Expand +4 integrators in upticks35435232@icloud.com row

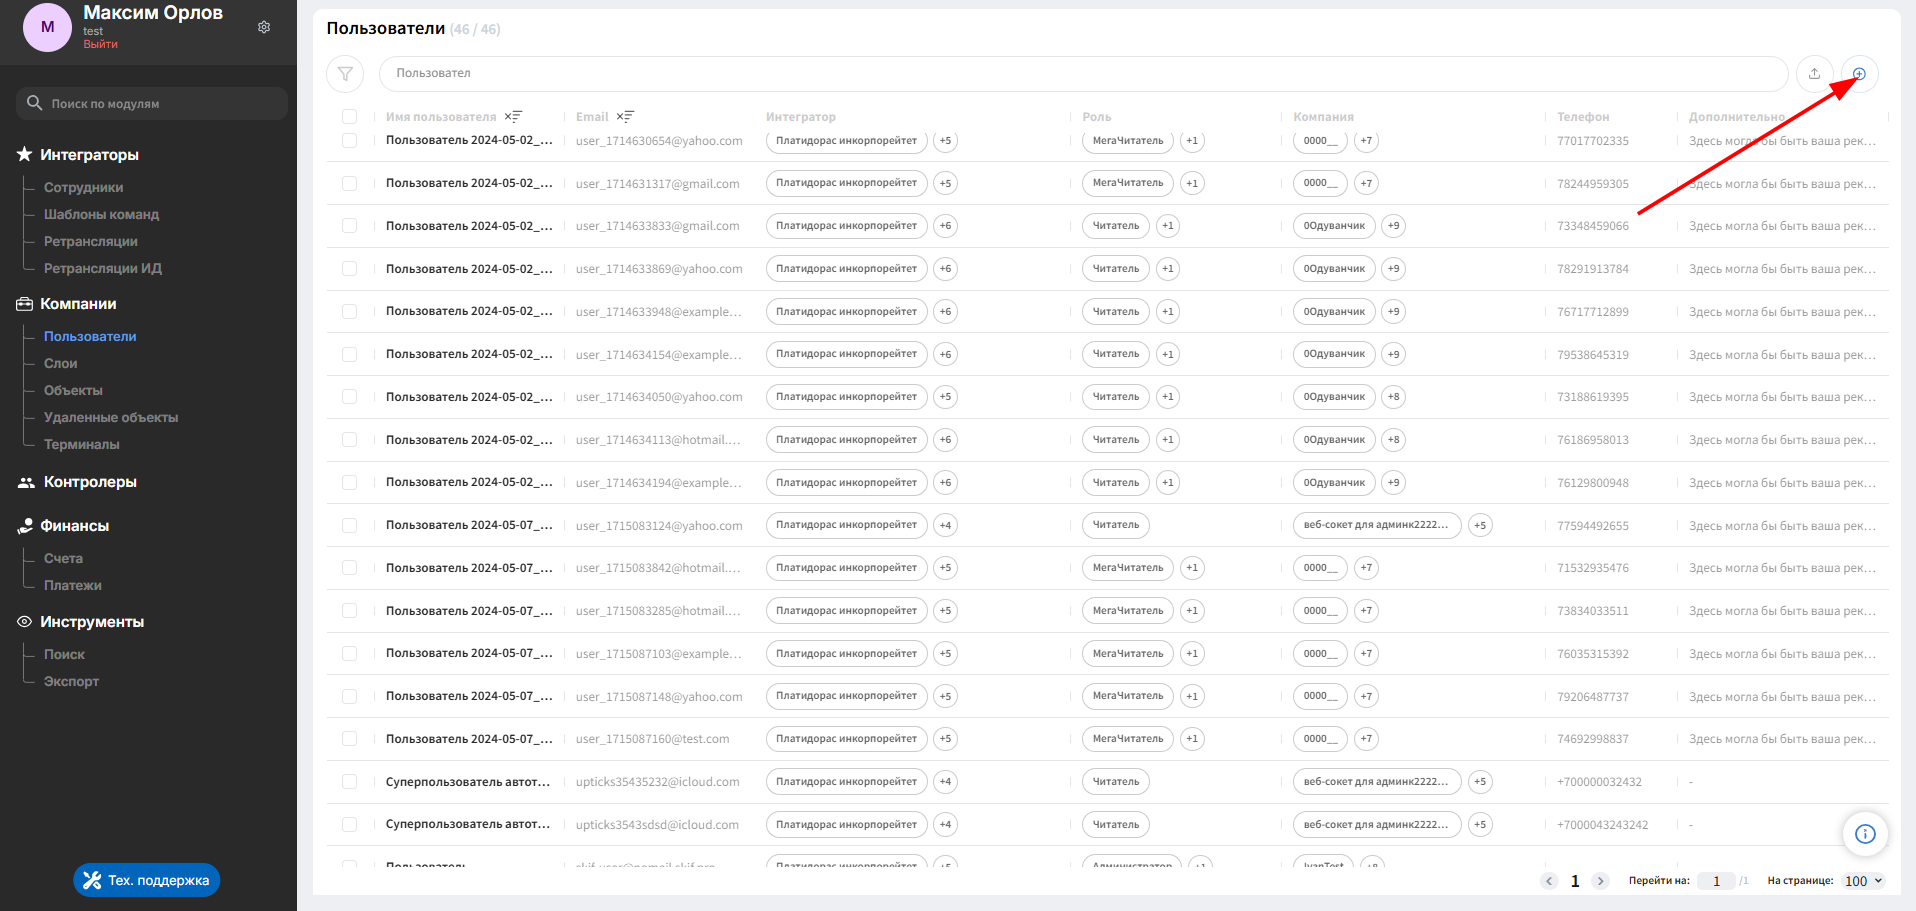(945, 782)
